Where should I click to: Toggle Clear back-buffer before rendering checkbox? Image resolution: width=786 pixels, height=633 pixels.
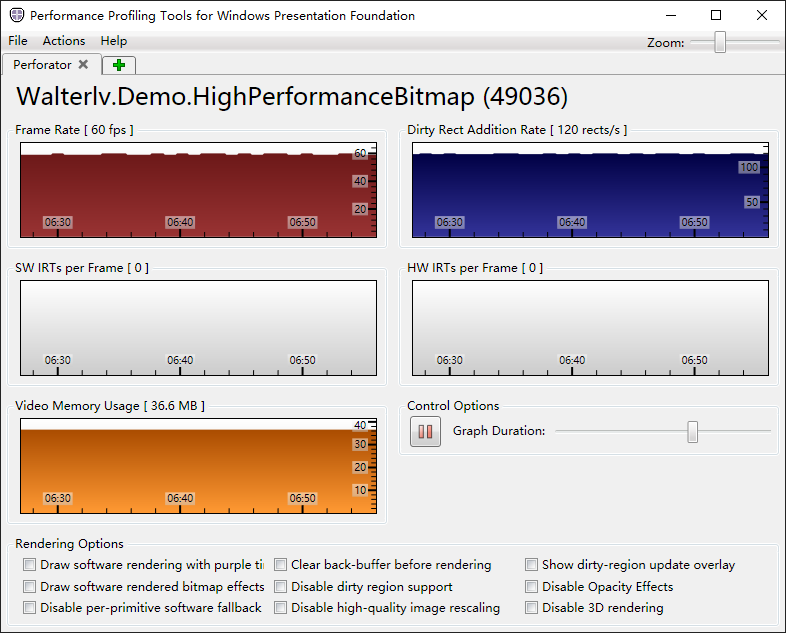click(x=281, y=565)
